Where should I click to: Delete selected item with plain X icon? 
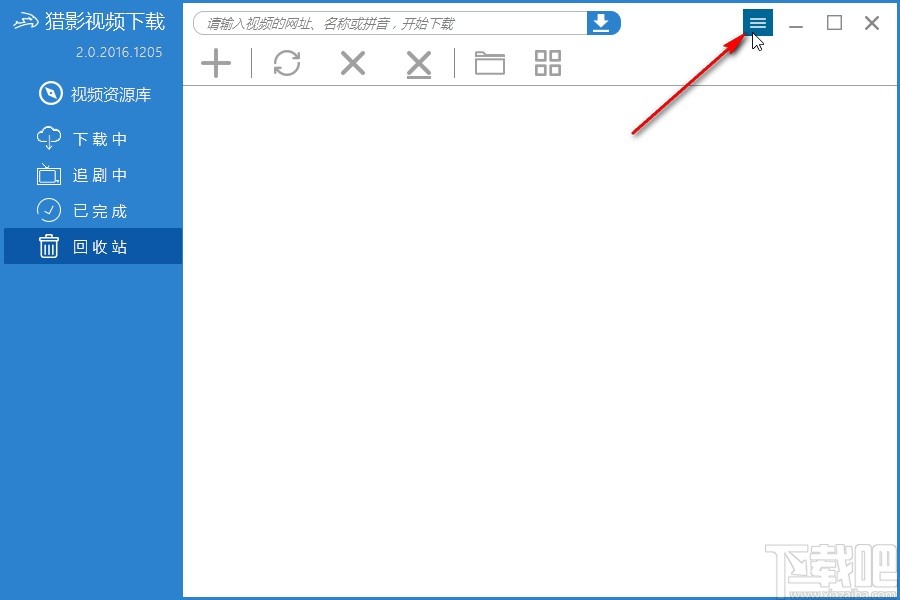pos(352,63)
